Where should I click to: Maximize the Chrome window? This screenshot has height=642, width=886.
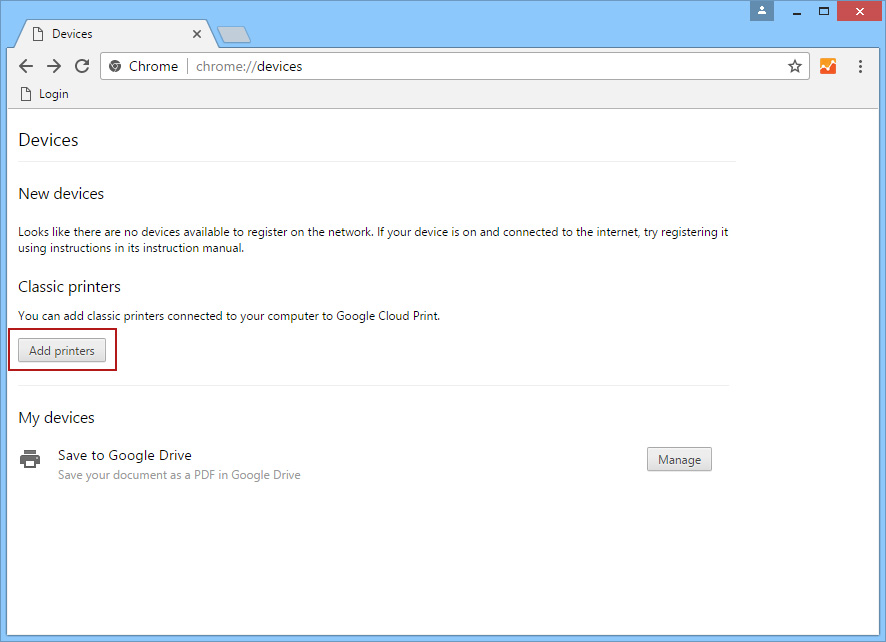click(x=824, y=11)
